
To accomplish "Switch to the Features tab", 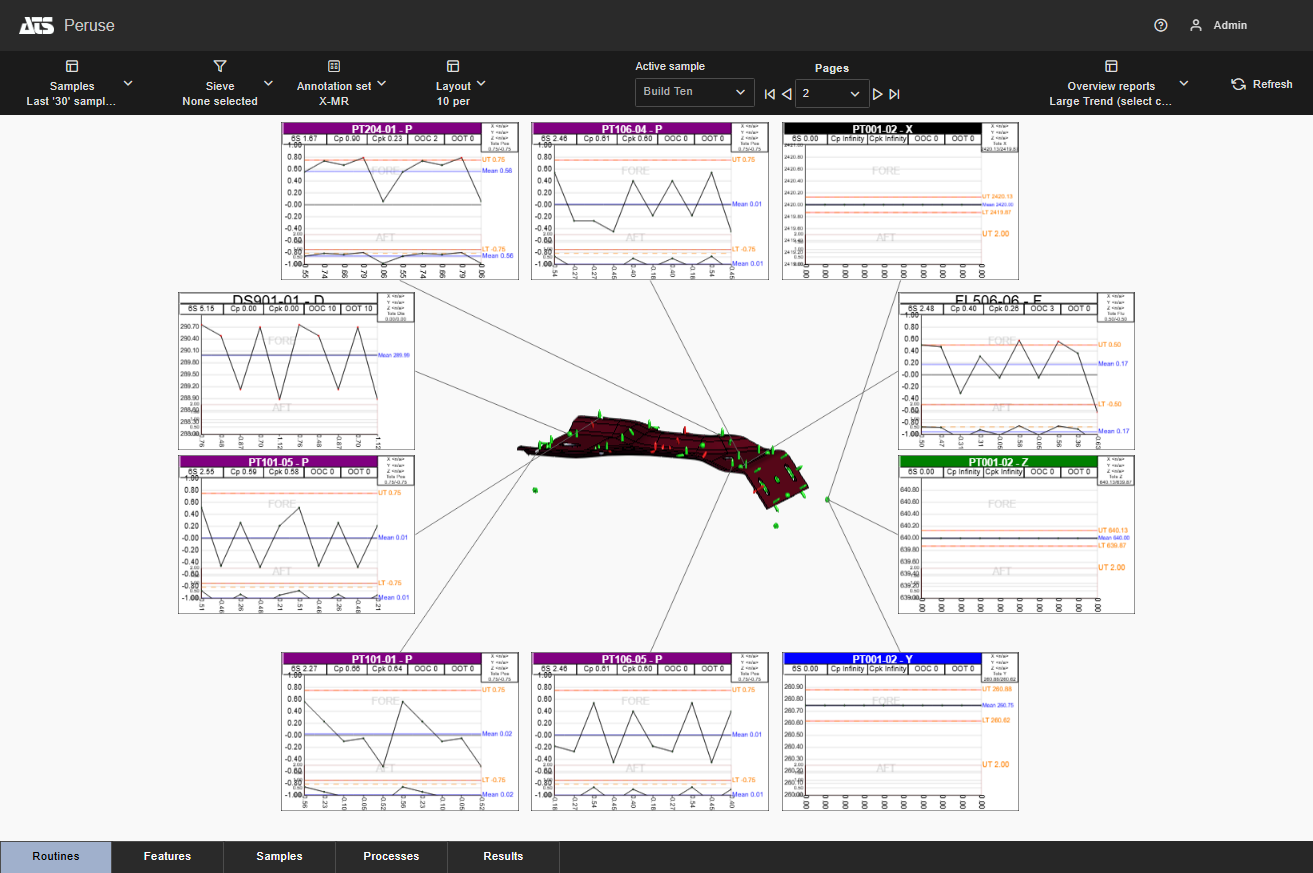I will [x=167, y=856].
